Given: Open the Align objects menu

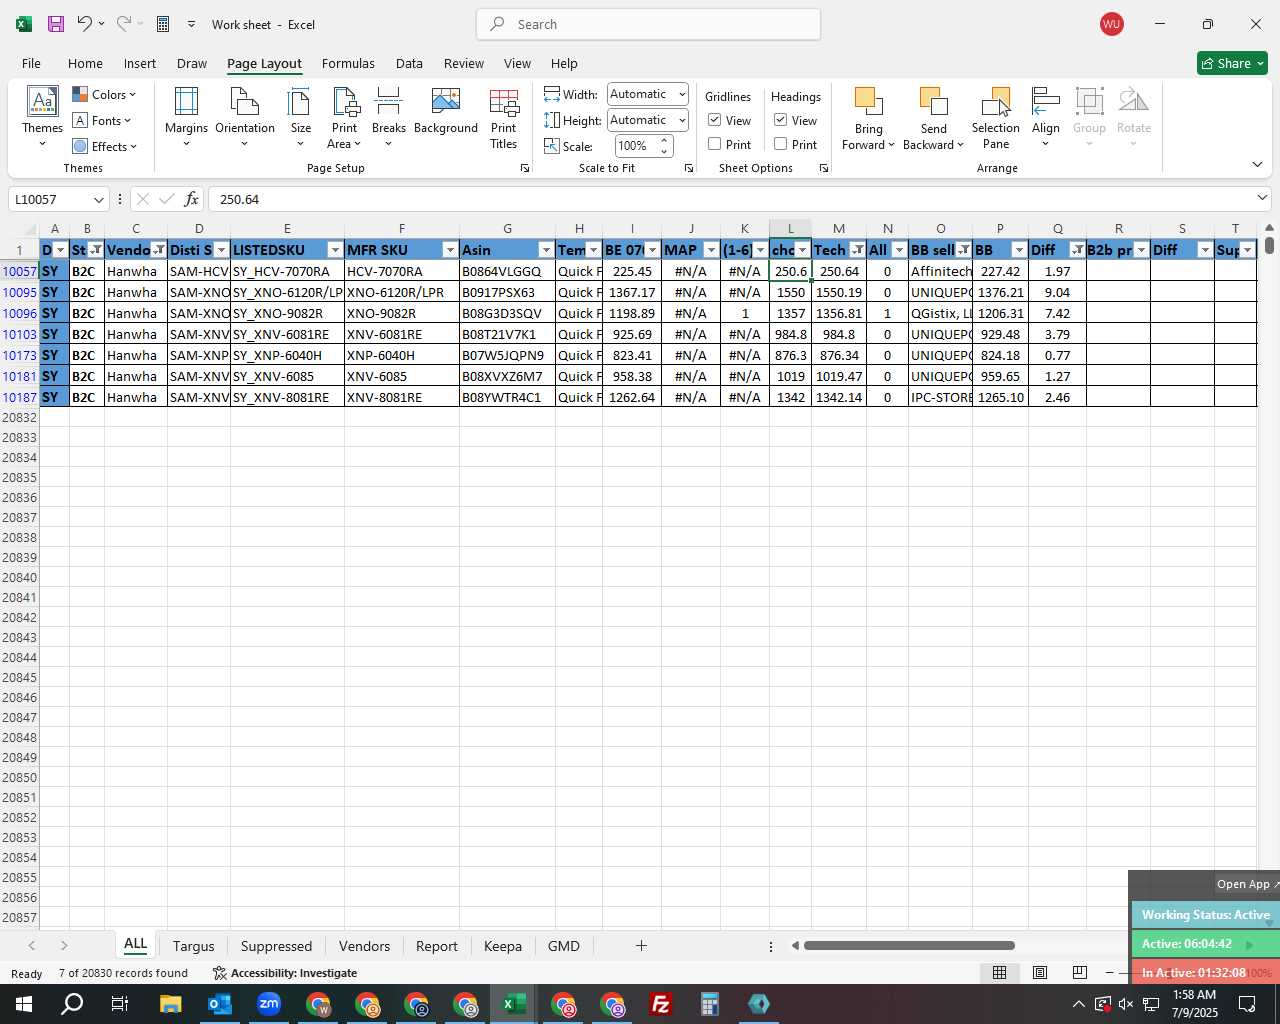Looking at the screenshot, I should 1046,118.
